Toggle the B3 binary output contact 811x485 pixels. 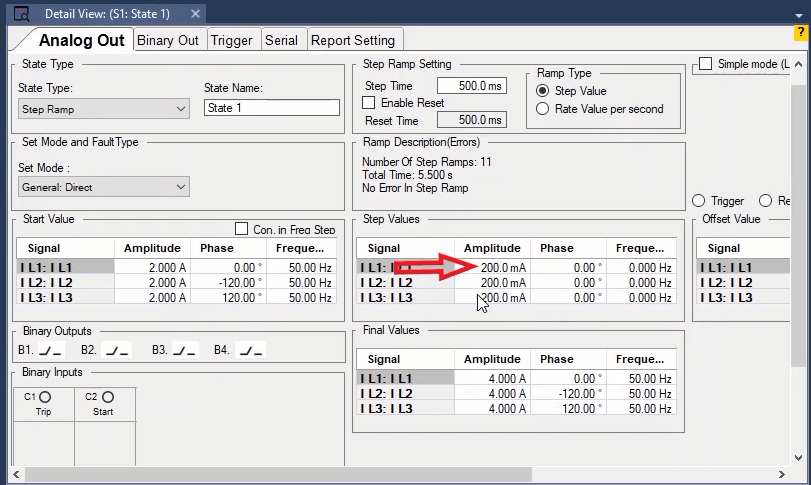click(184, 350)
